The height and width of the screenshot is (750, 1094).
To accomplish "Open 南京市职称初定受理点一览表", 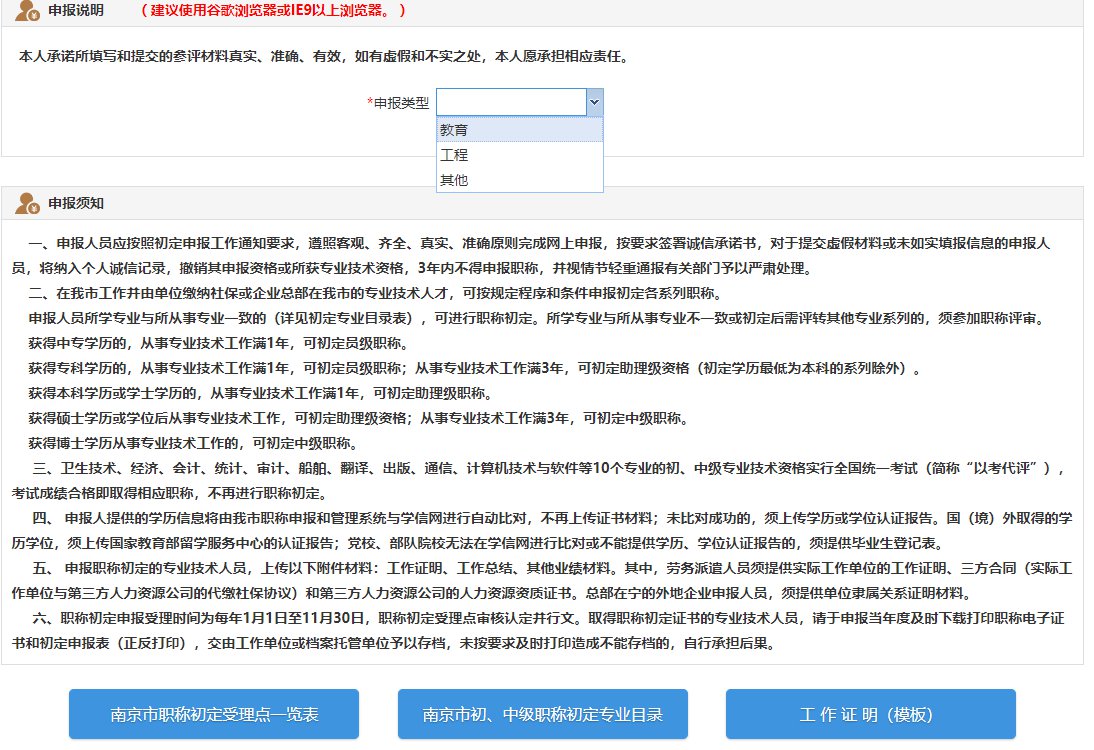I will coord(213,715).
